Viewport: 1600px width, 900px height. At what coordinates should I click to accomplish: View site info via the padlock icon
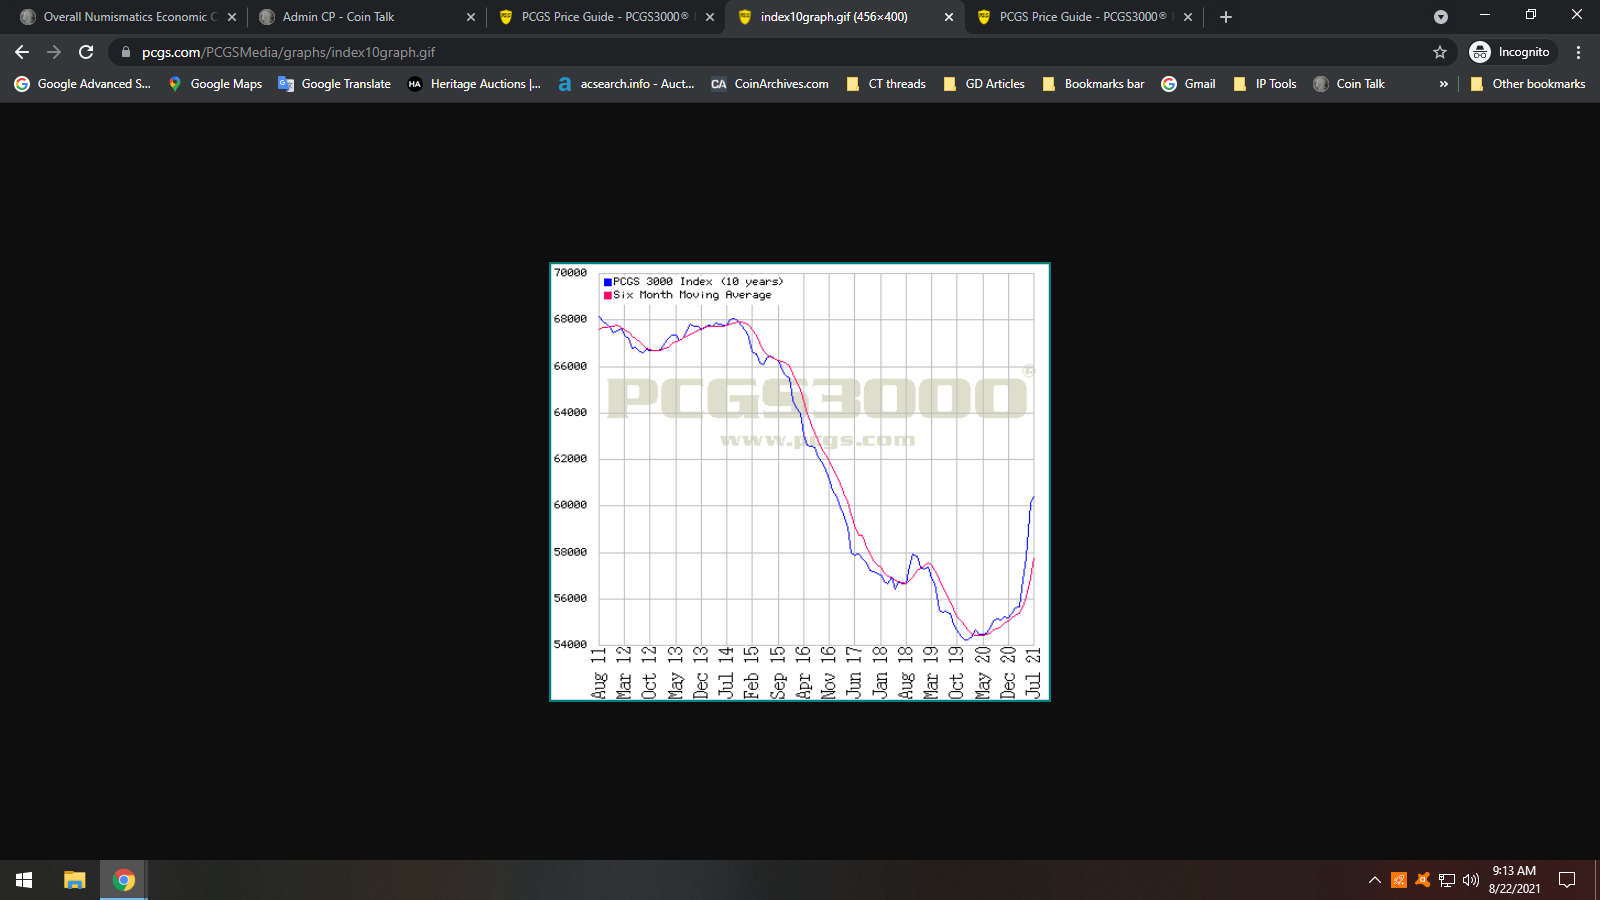coord(125,52)
